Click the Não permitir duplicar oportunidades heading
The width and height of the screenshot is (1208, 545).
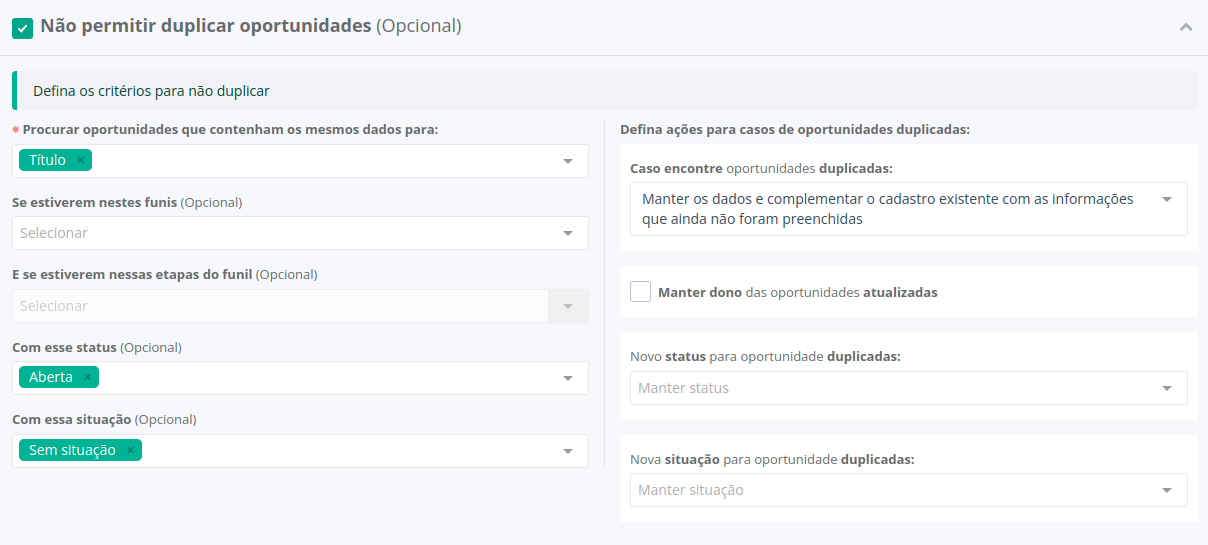point(205,27)
